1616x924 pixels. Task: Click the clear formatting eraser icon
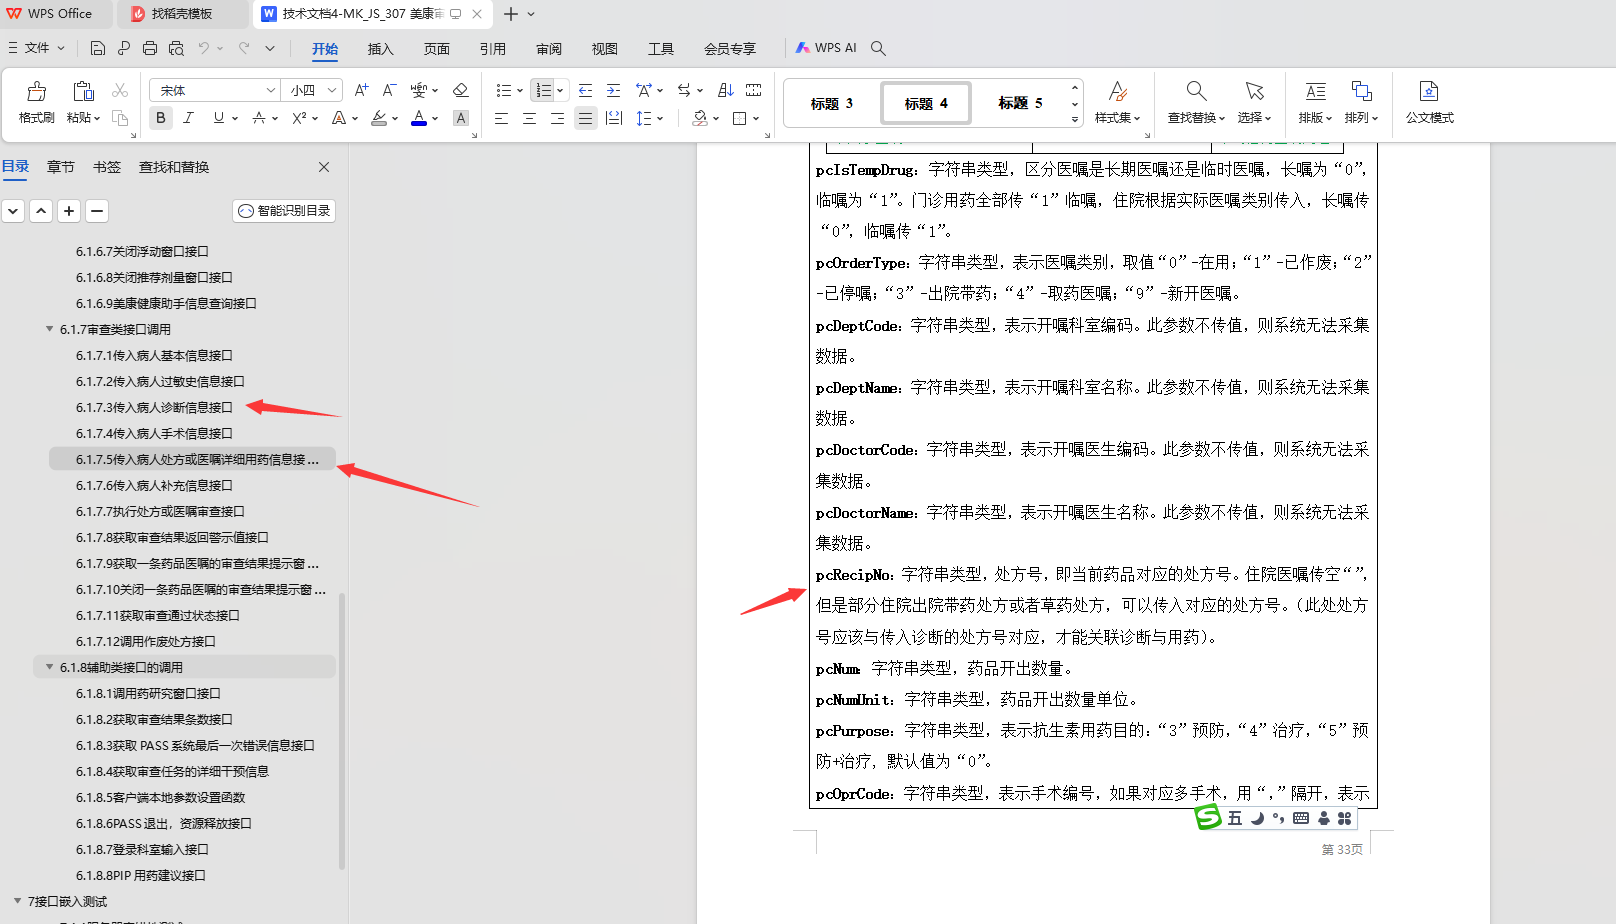[460, 90]
